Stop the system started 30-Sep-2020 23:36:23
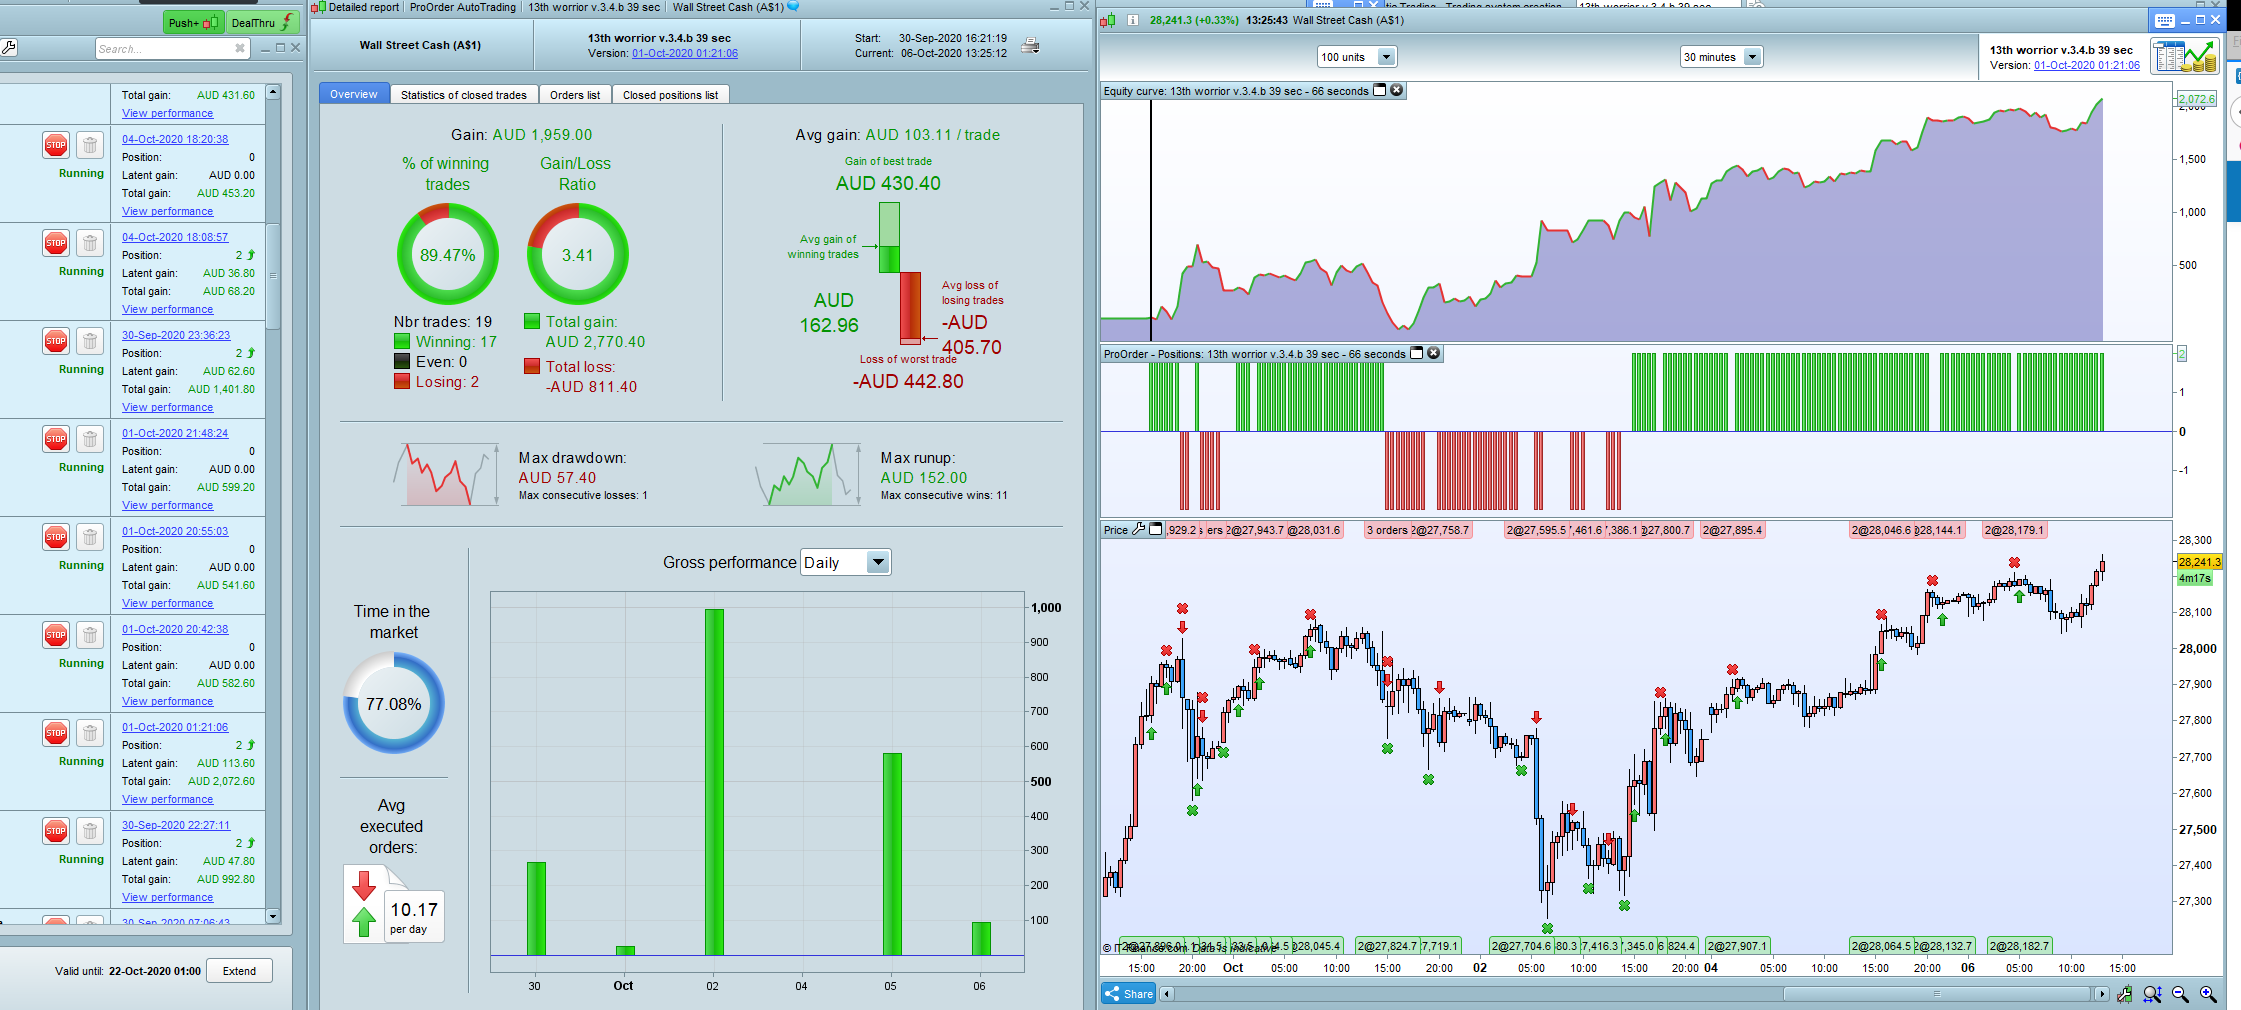 click(56, 341)
